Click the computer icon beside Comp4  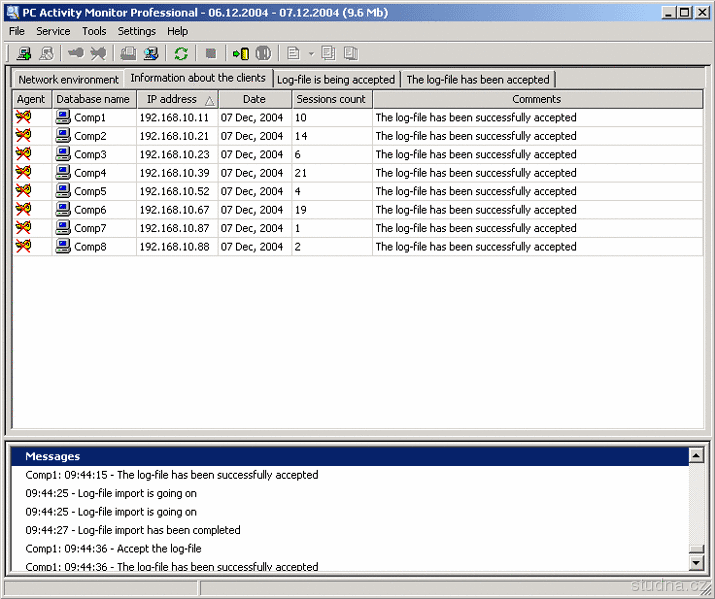click(x=63, y=173)
